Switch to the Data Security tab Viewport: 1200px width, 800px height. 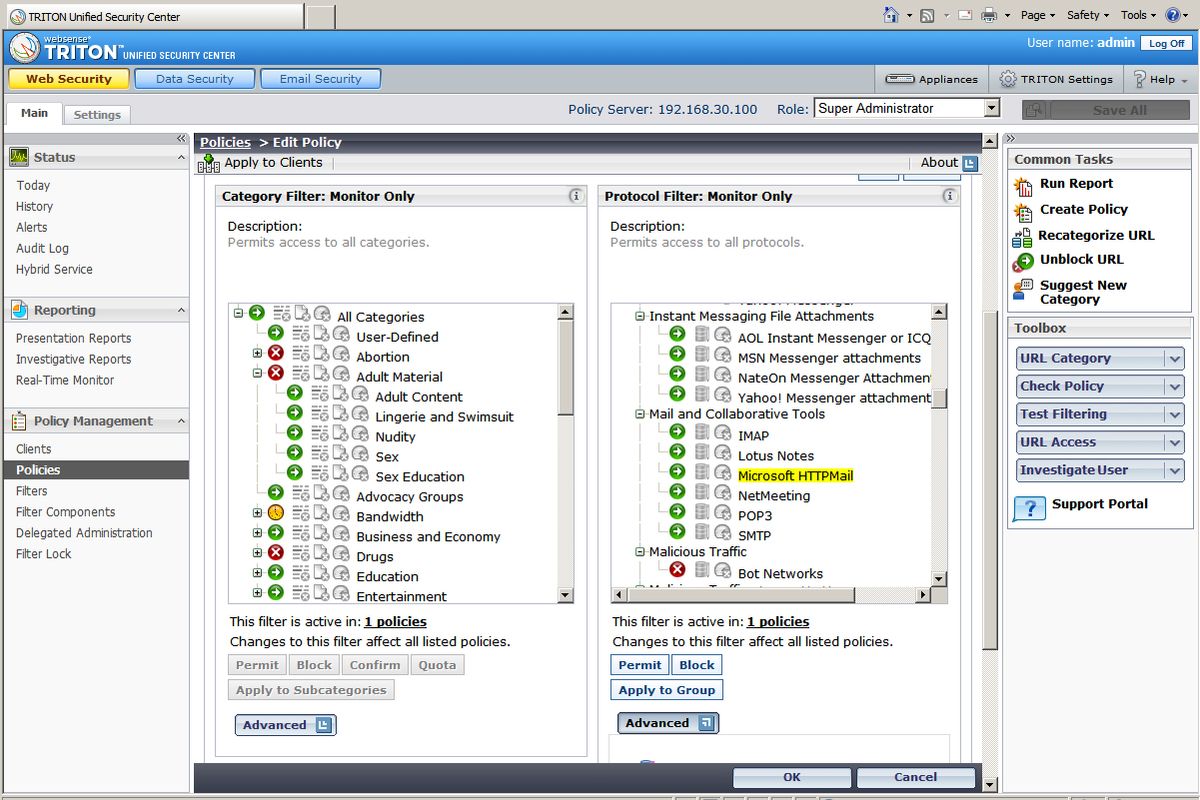point(194,78)
